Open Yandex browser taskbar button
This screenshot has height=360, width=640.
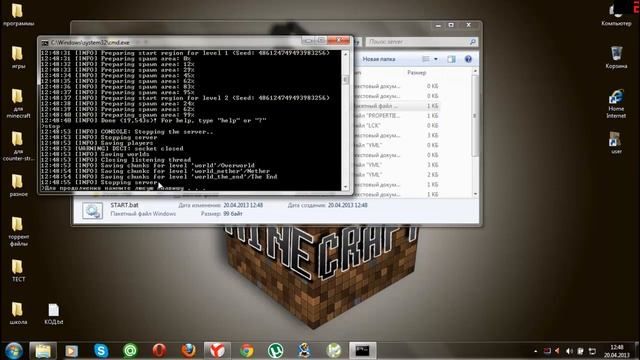217,351
